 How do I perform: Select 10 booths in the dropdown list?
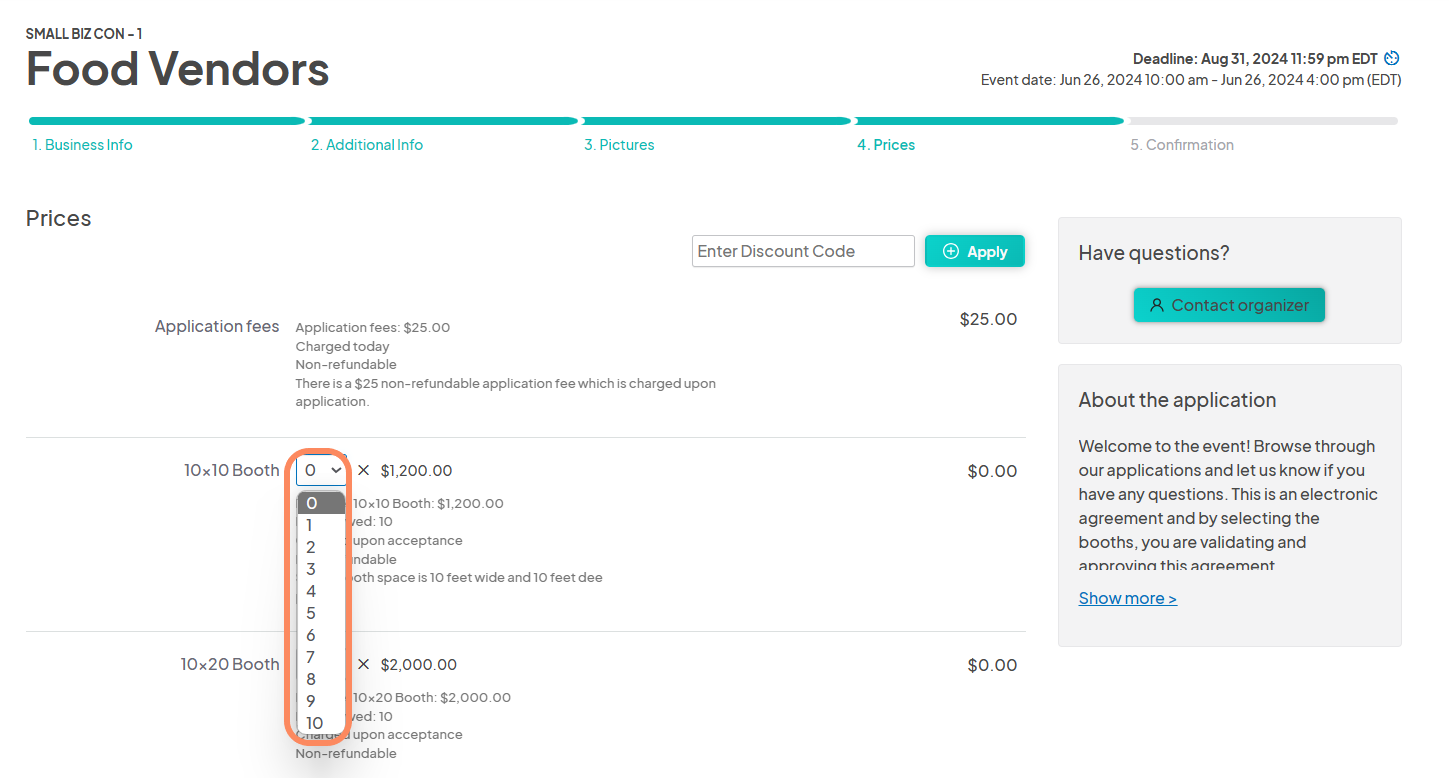click(x=321, y=723)
